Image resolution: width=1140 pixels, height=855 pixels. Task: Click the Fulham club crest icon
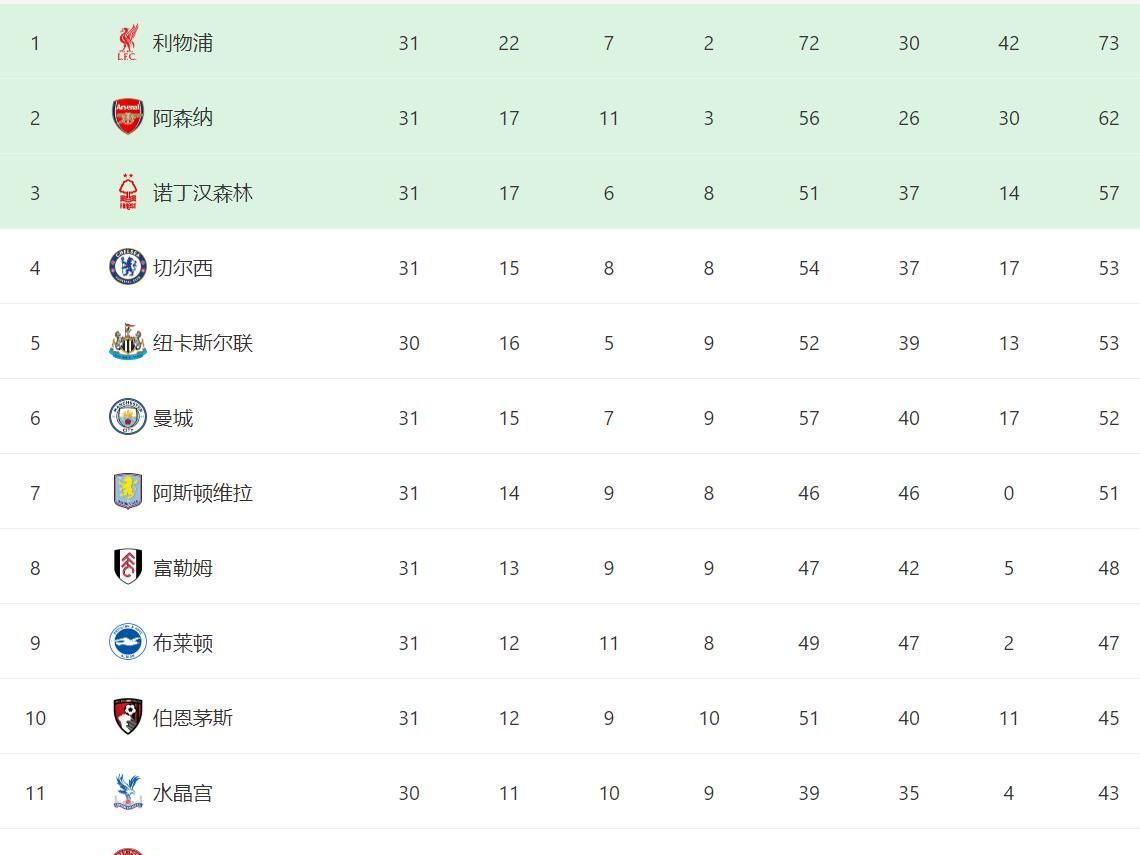coord(127,566)
